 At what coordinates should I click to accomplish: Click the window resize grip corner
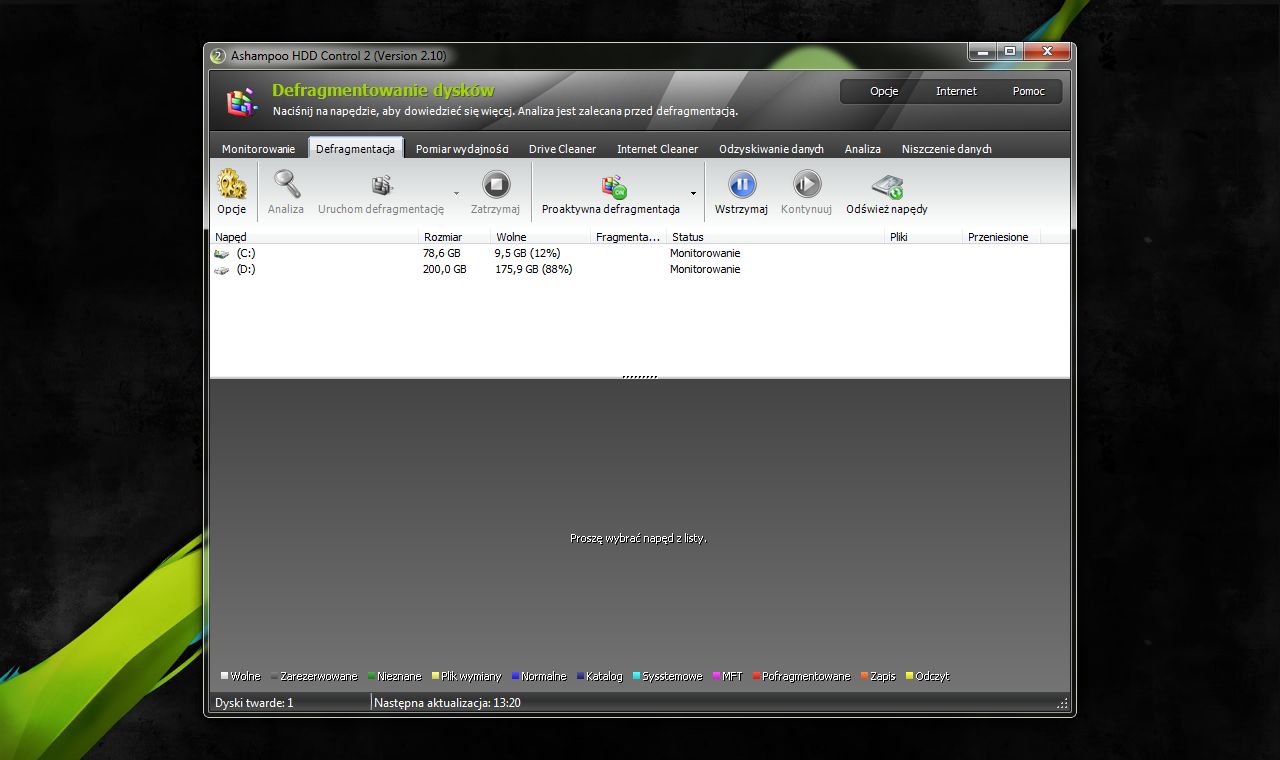tap(1062, 704)
